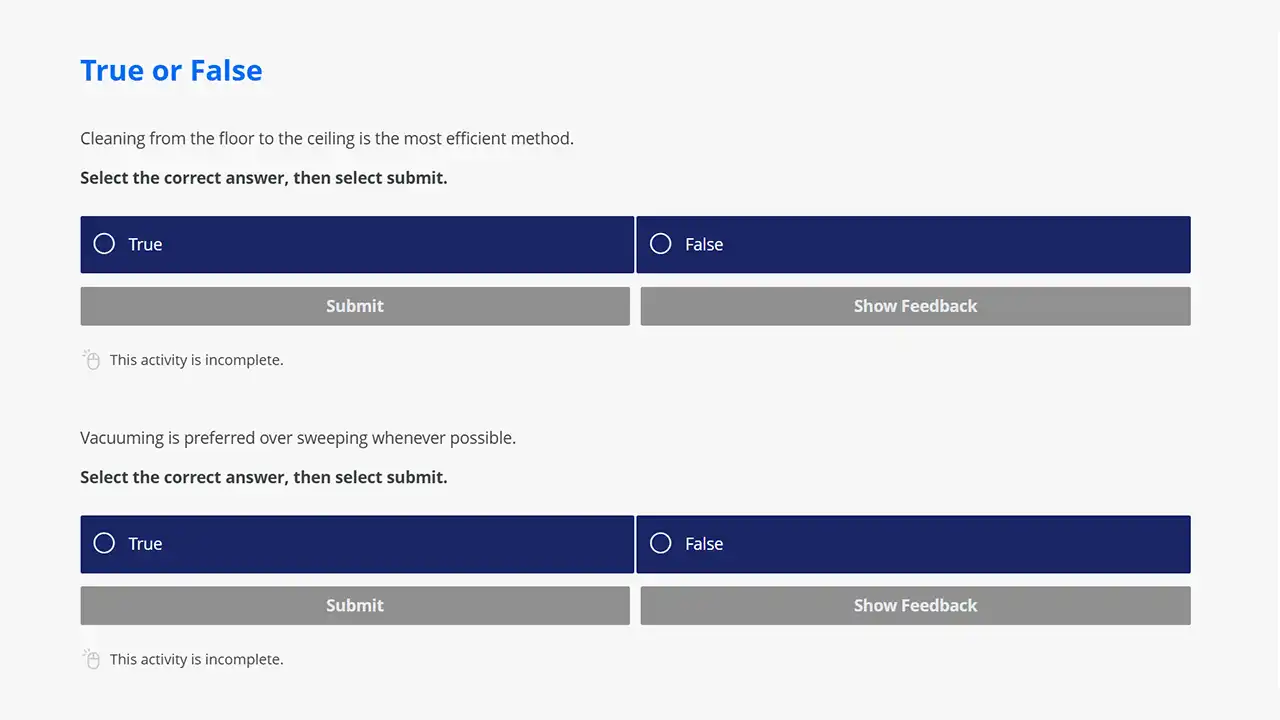This screenshot has height=720, width=1280.
Task: Click the "True" label text in the first question
Action: [x=145, y=244]
